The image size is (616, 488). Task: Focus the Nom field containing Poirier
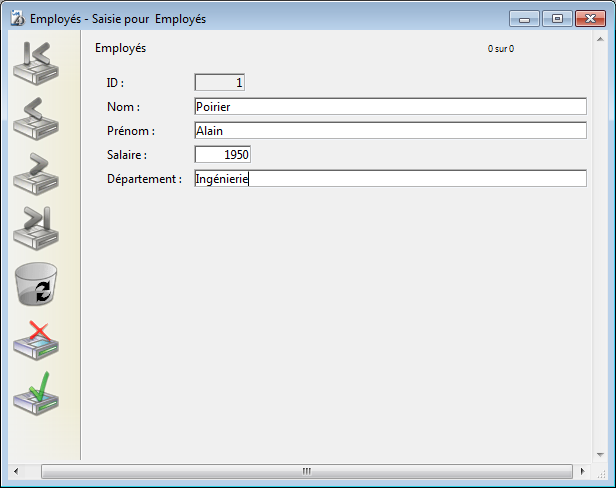point(390,107)
